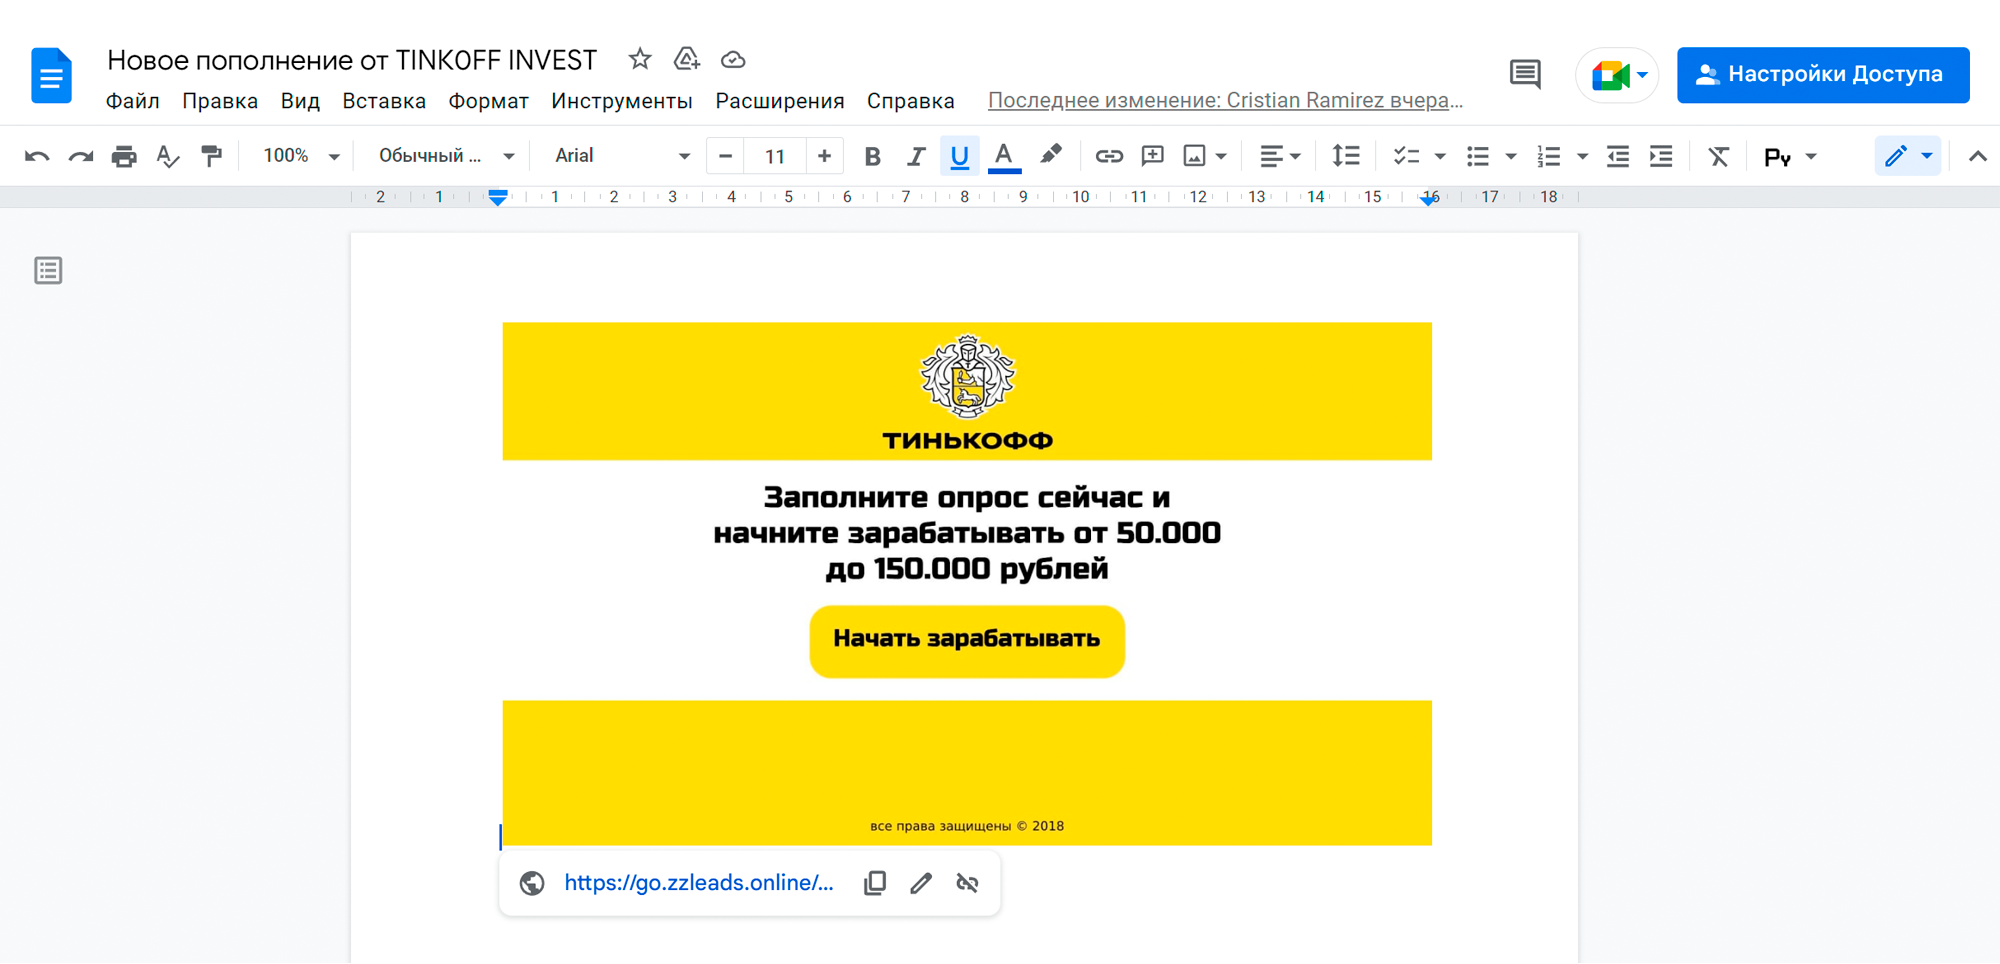Hide the menus with up chevron
The height and width of the screenshot is (964, 2000).
[1977, 156]
